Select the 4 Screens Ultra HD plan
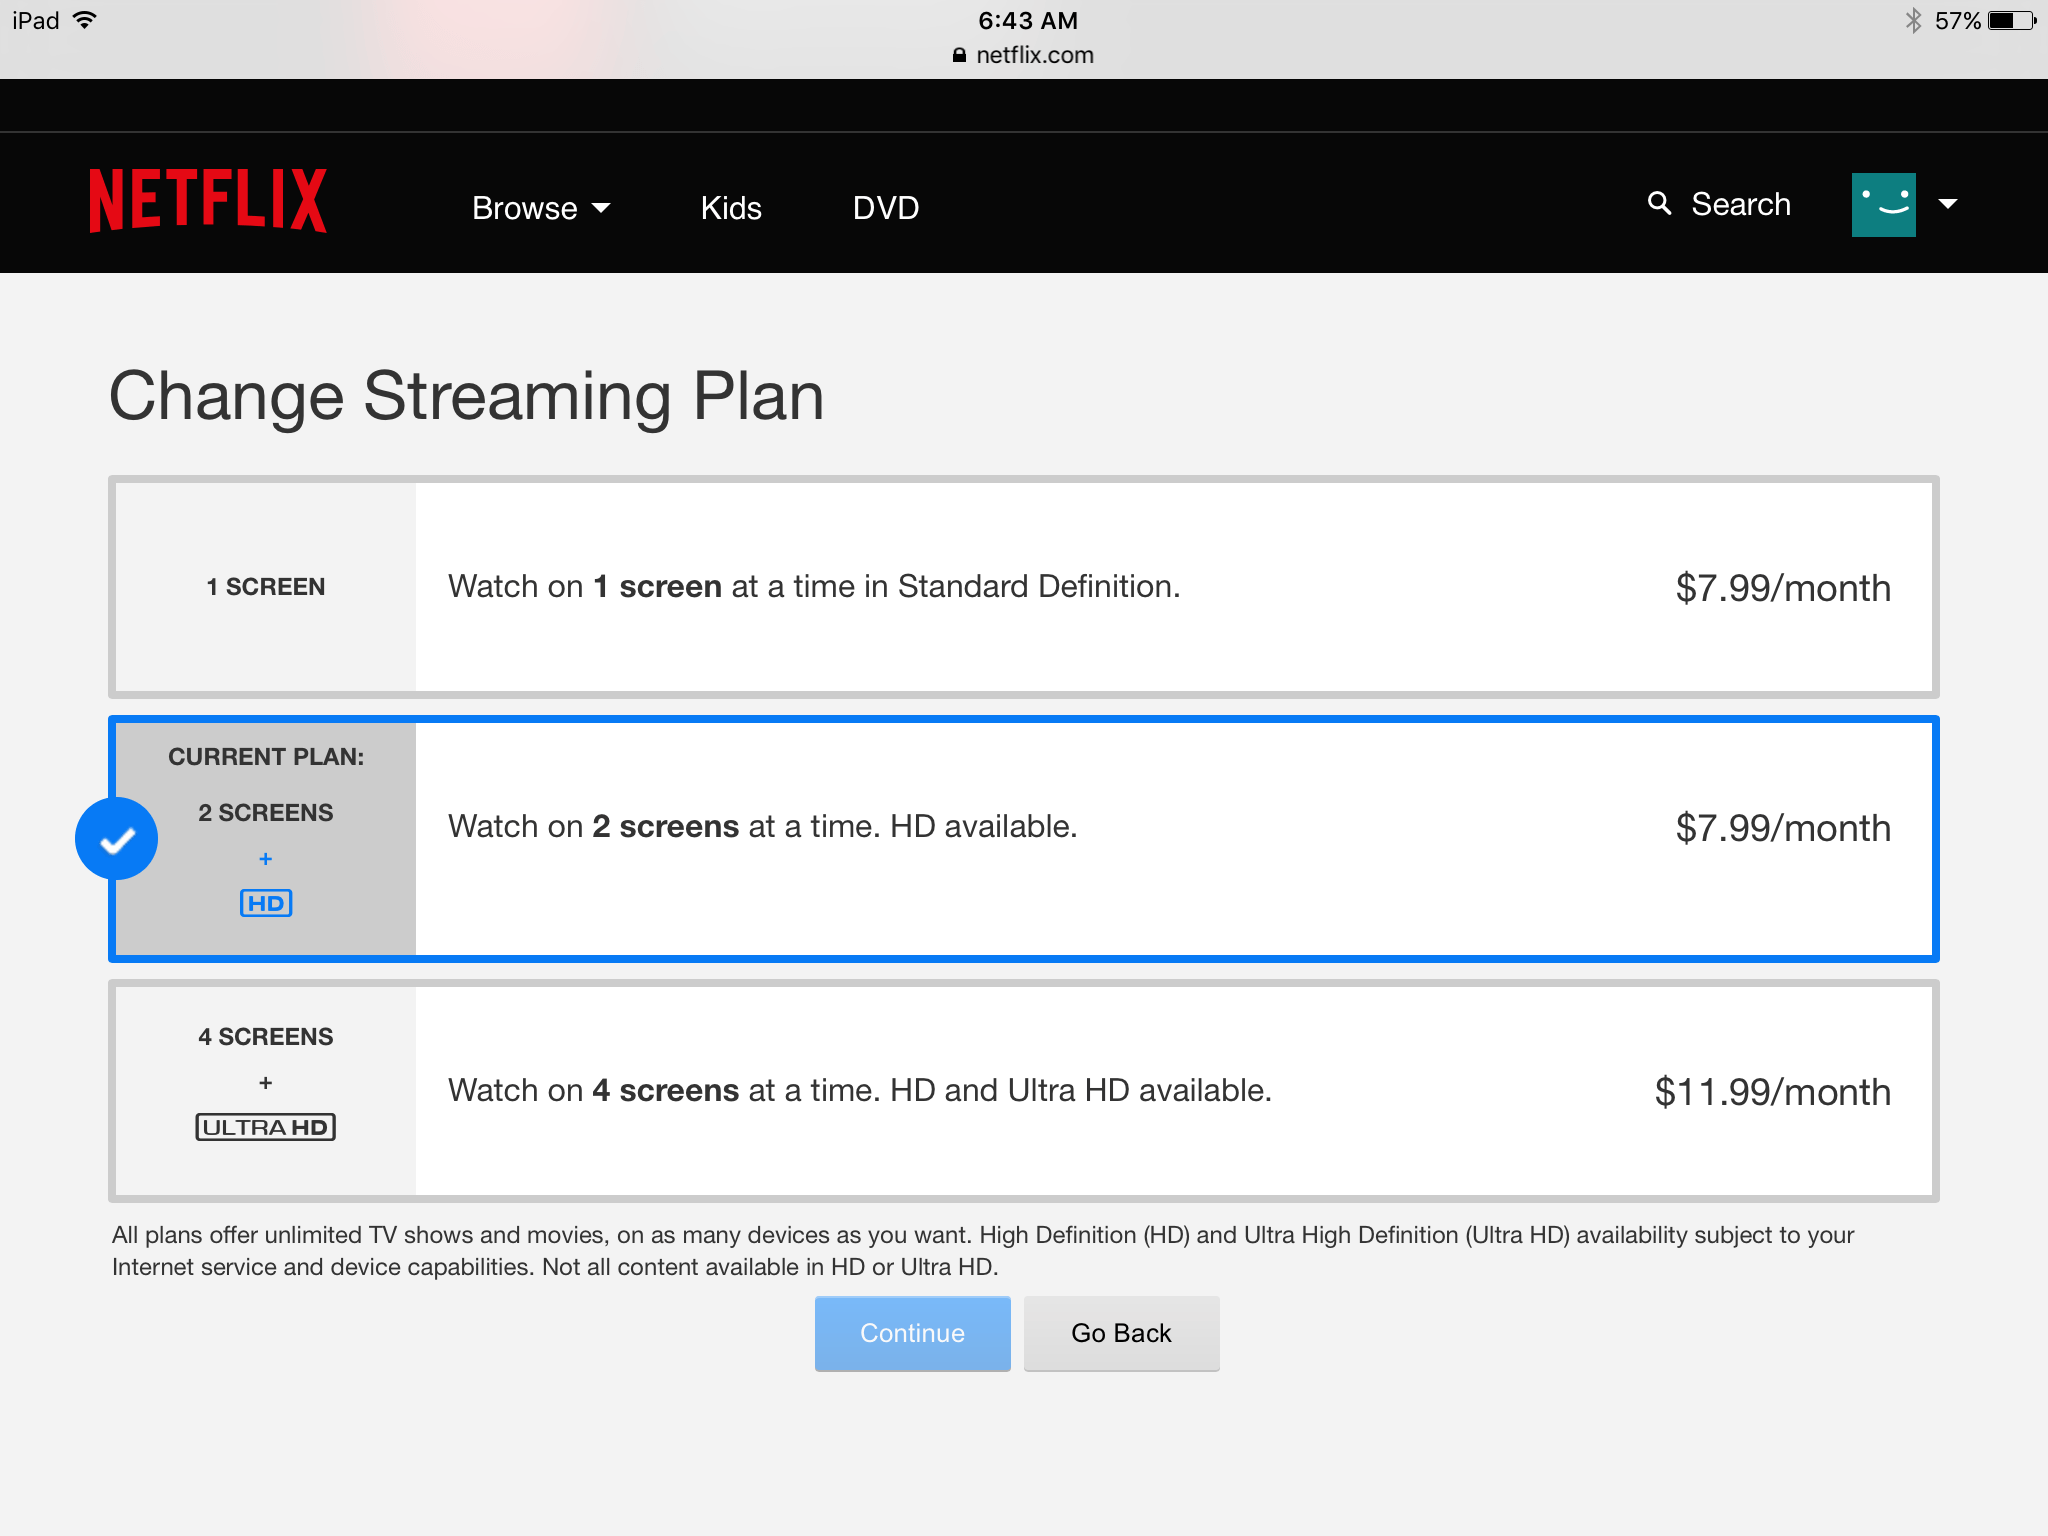 click(1023, 1091)
